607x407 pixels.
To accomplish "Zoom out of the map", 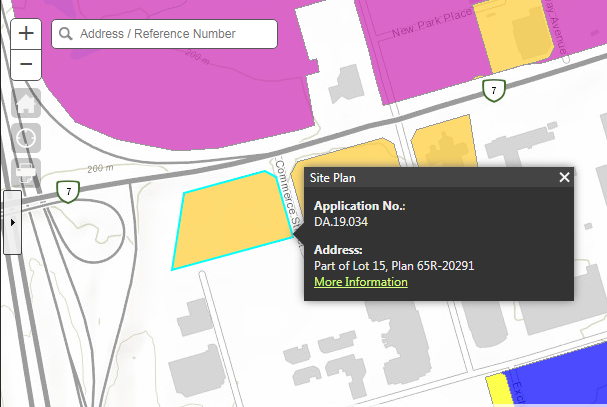I will (x=26, y=66).
